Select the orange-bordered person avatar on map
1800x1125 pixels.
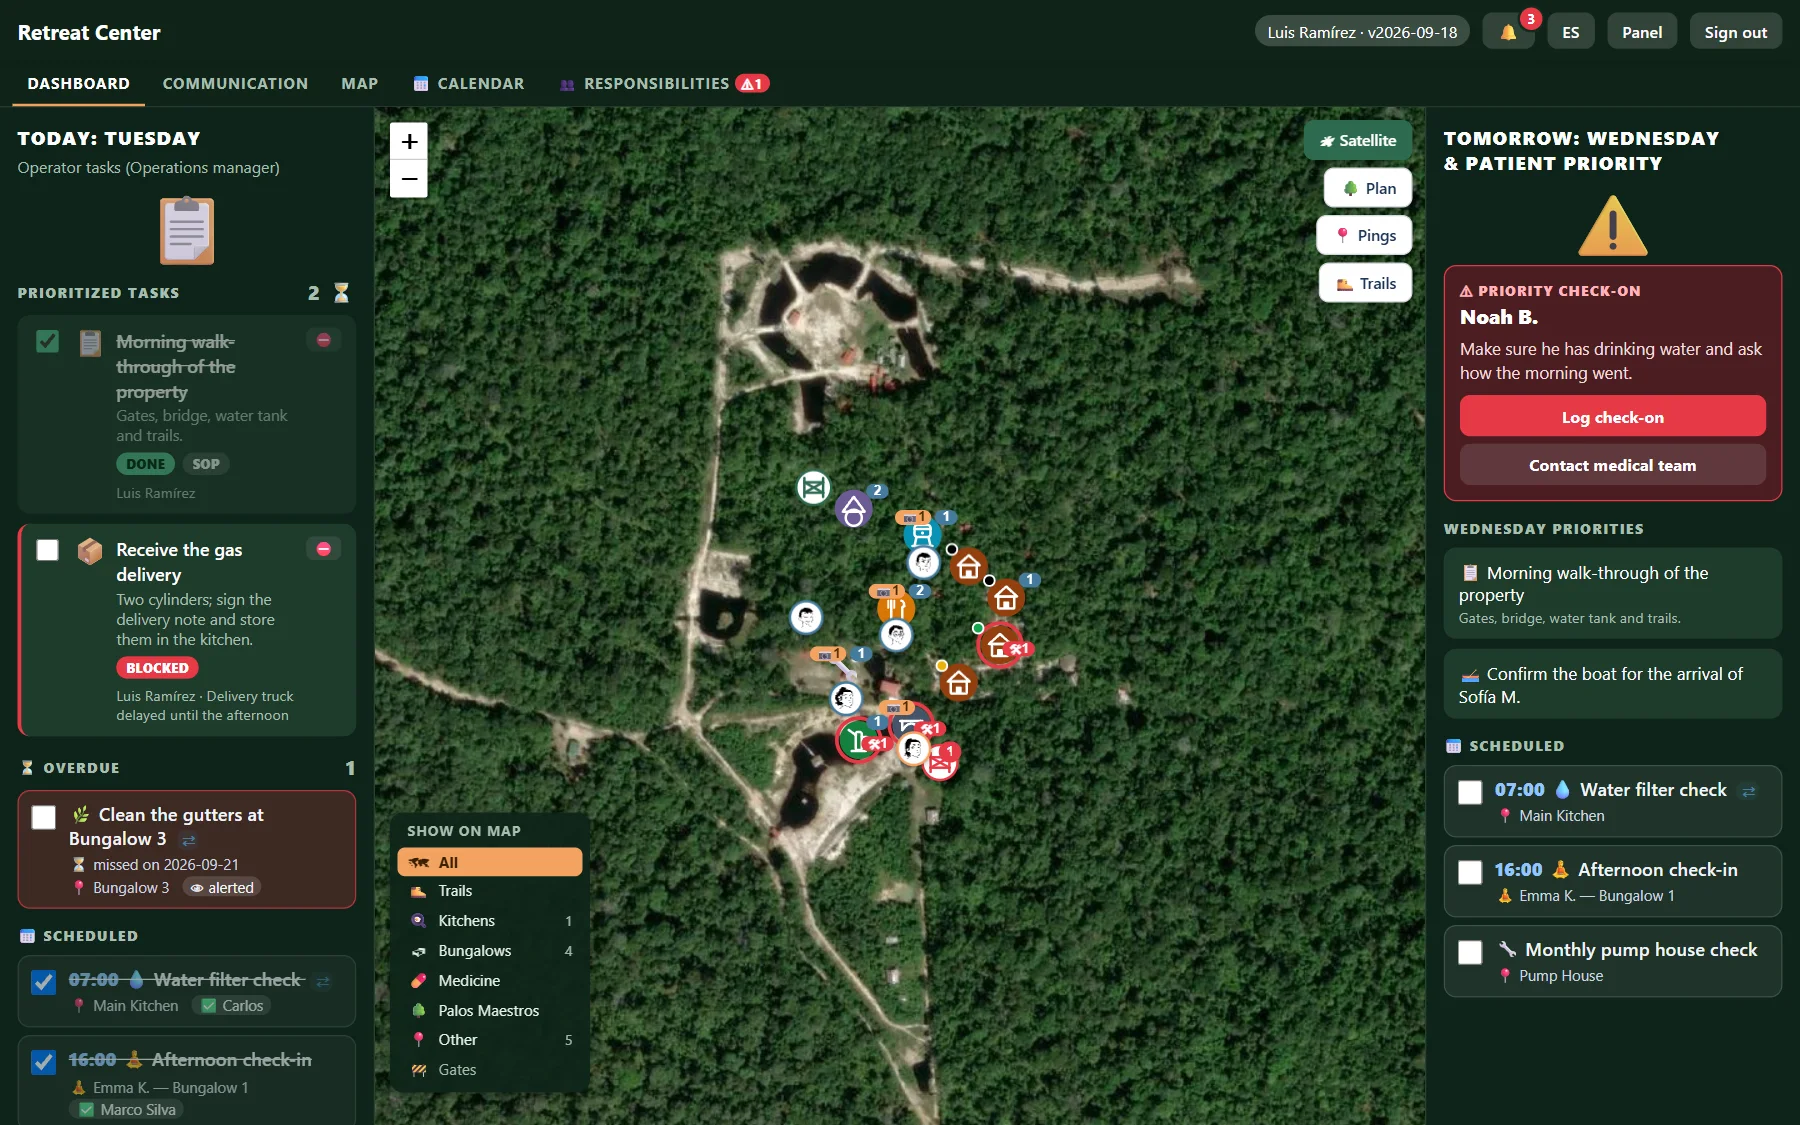click(912, 748)
